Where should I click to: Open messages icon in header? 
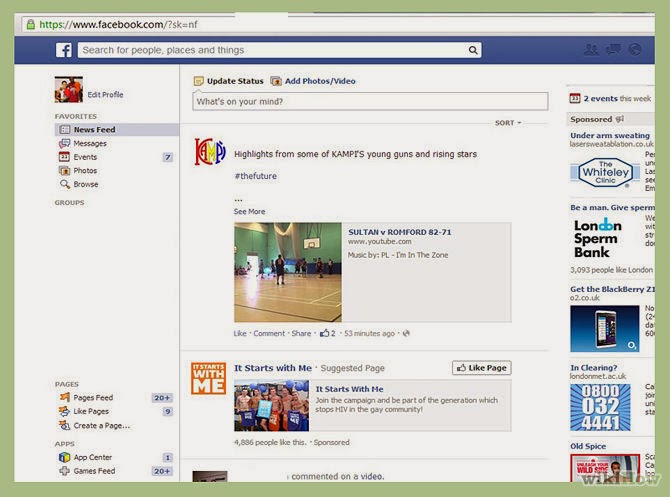coord(614,50)
